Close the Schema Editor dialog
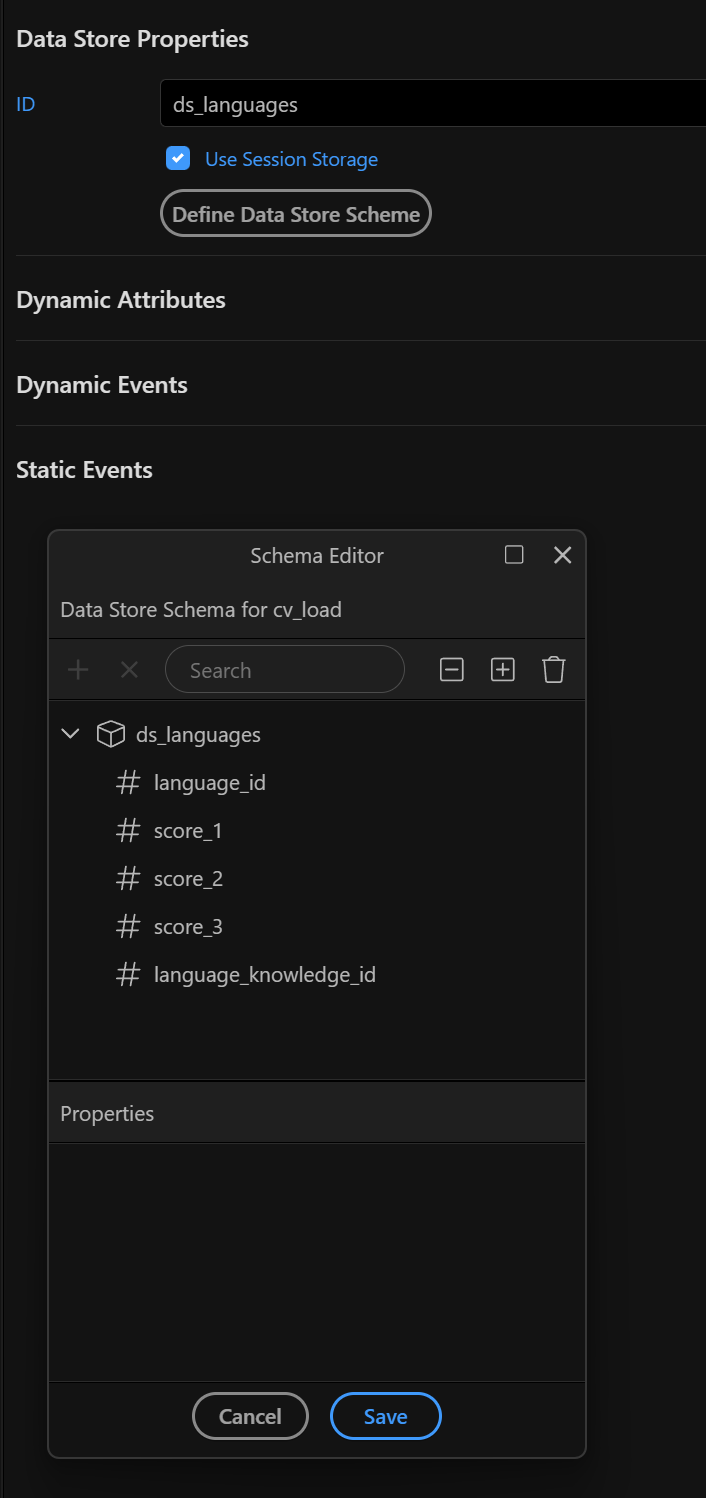This screenshot has width=706, height=1498. coord(563,555)
